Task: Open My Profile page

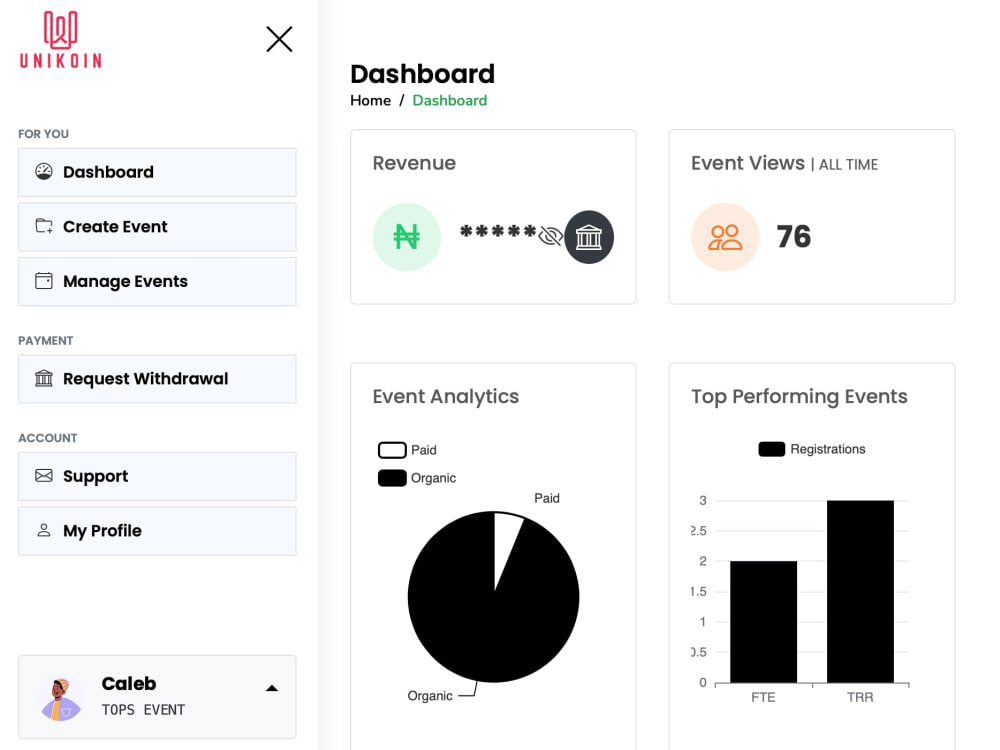Action: (157, 531)
